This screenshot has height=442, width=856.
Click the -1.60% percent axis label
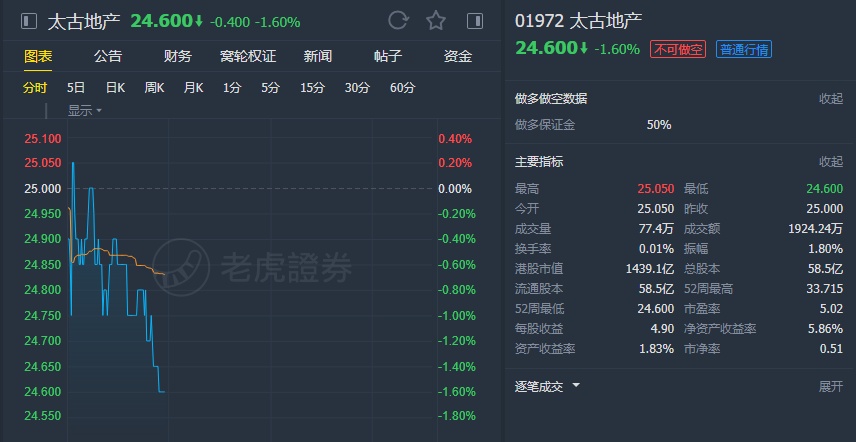point(457,392)
